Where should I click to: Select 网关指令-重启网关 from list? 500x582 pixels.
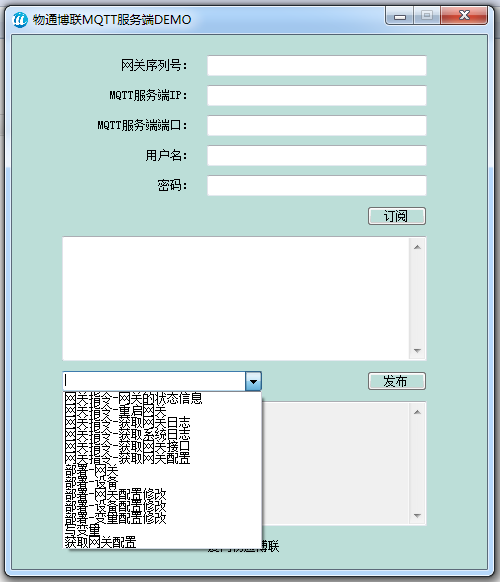tap(162, 411)
